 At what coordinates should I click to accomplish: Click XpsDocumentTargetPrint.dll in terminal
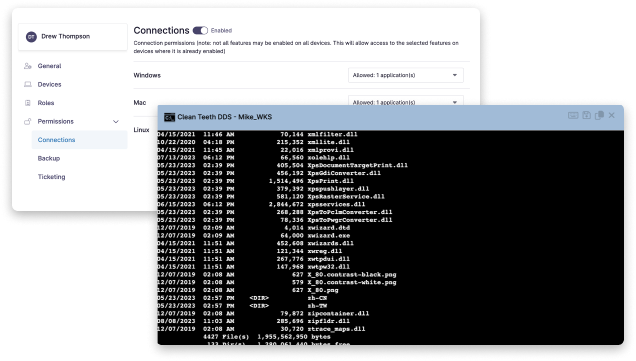(357, 165)
